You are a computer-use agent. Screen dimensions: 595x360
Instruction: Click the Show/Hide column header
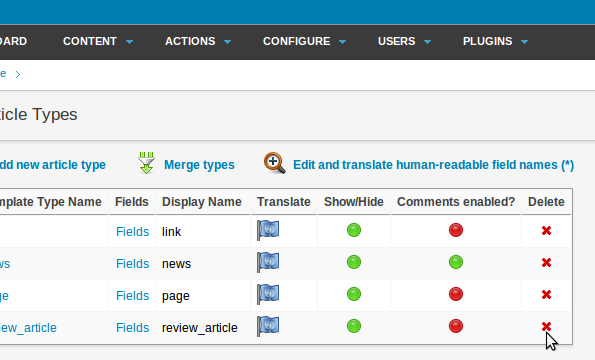click(x=354, y=201)
